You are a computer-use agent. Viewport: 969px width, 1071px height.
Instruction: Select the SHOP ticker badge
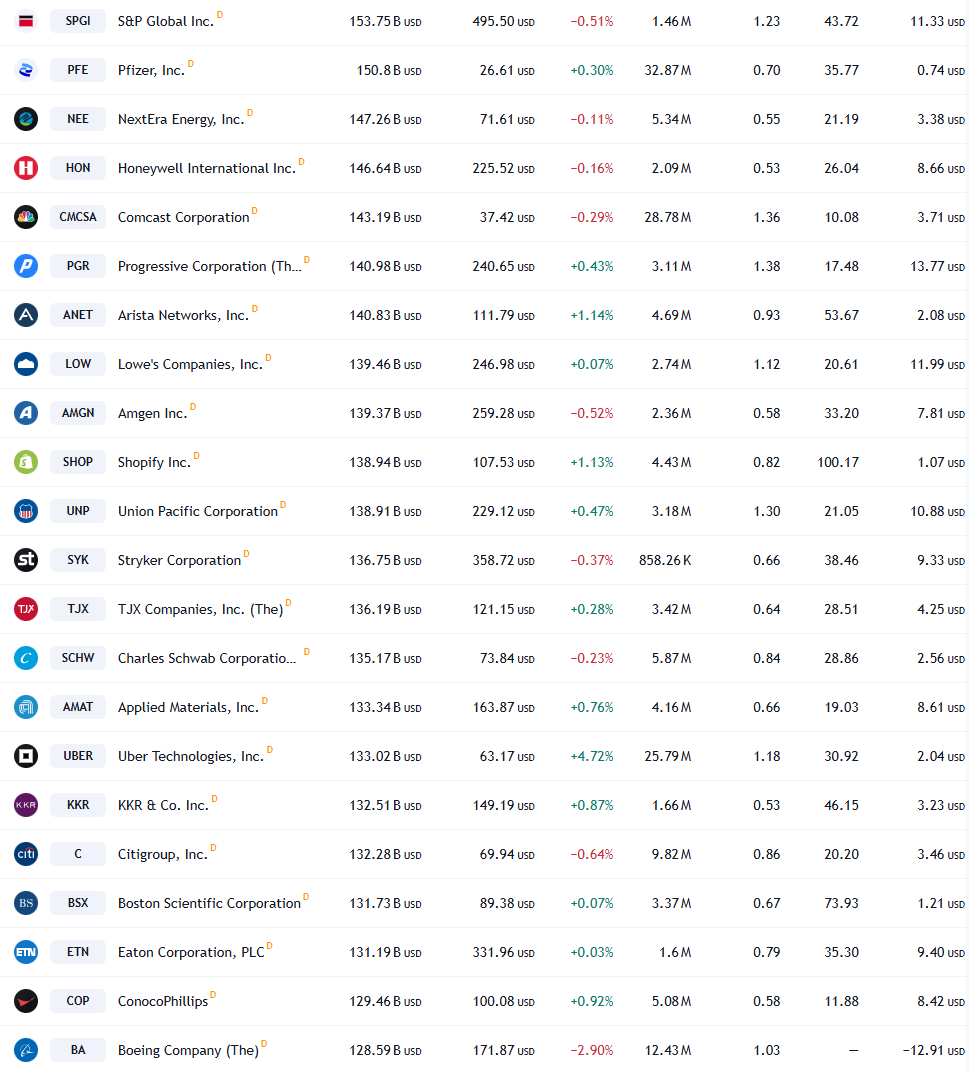pos(78,462)
